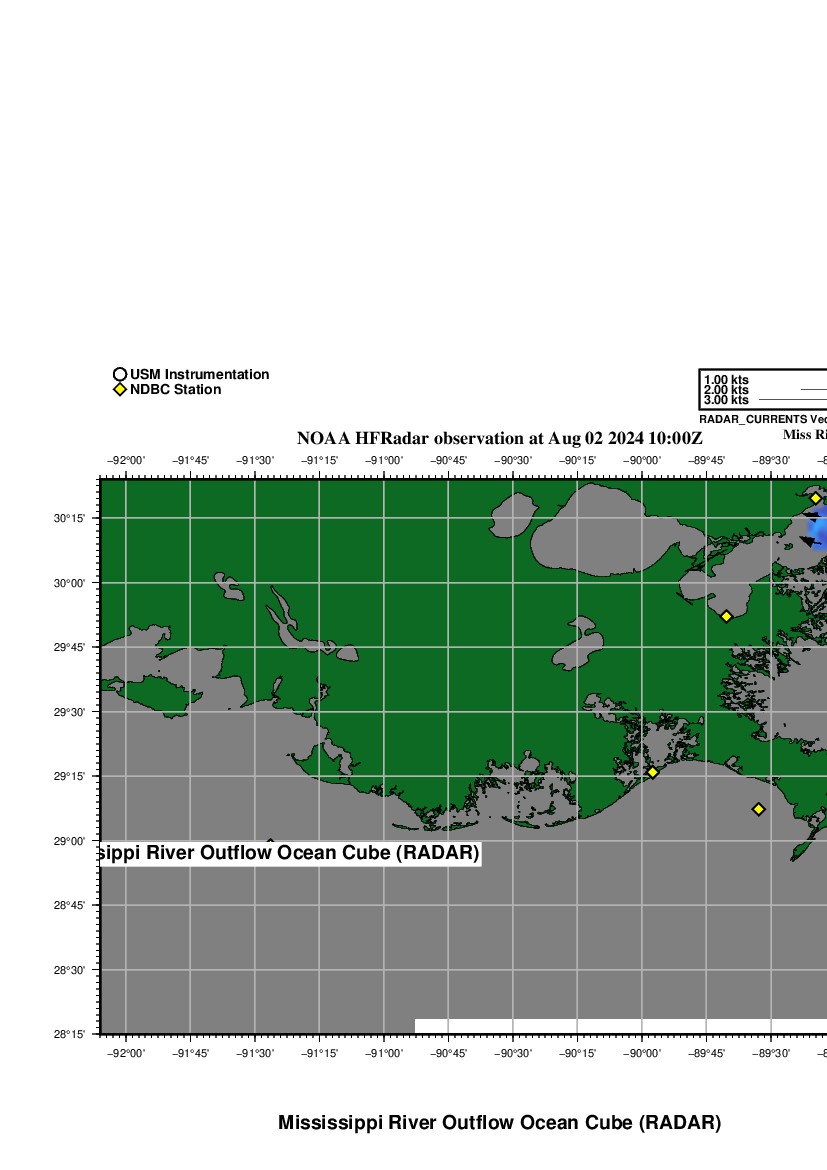Click the USM Instrumentation circle legend icon

tap(120, 375)
